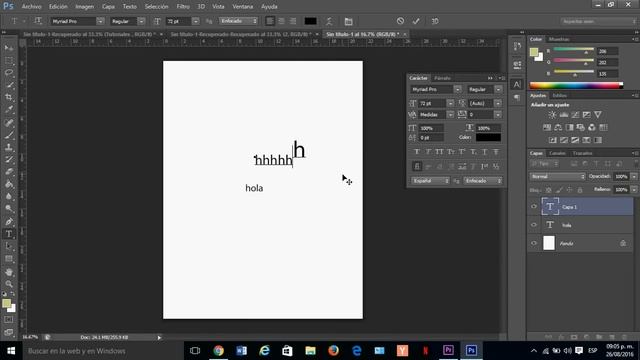Switch to the Canales tab
This screenshot has width=640, height=360.
(x=557, y=153)
